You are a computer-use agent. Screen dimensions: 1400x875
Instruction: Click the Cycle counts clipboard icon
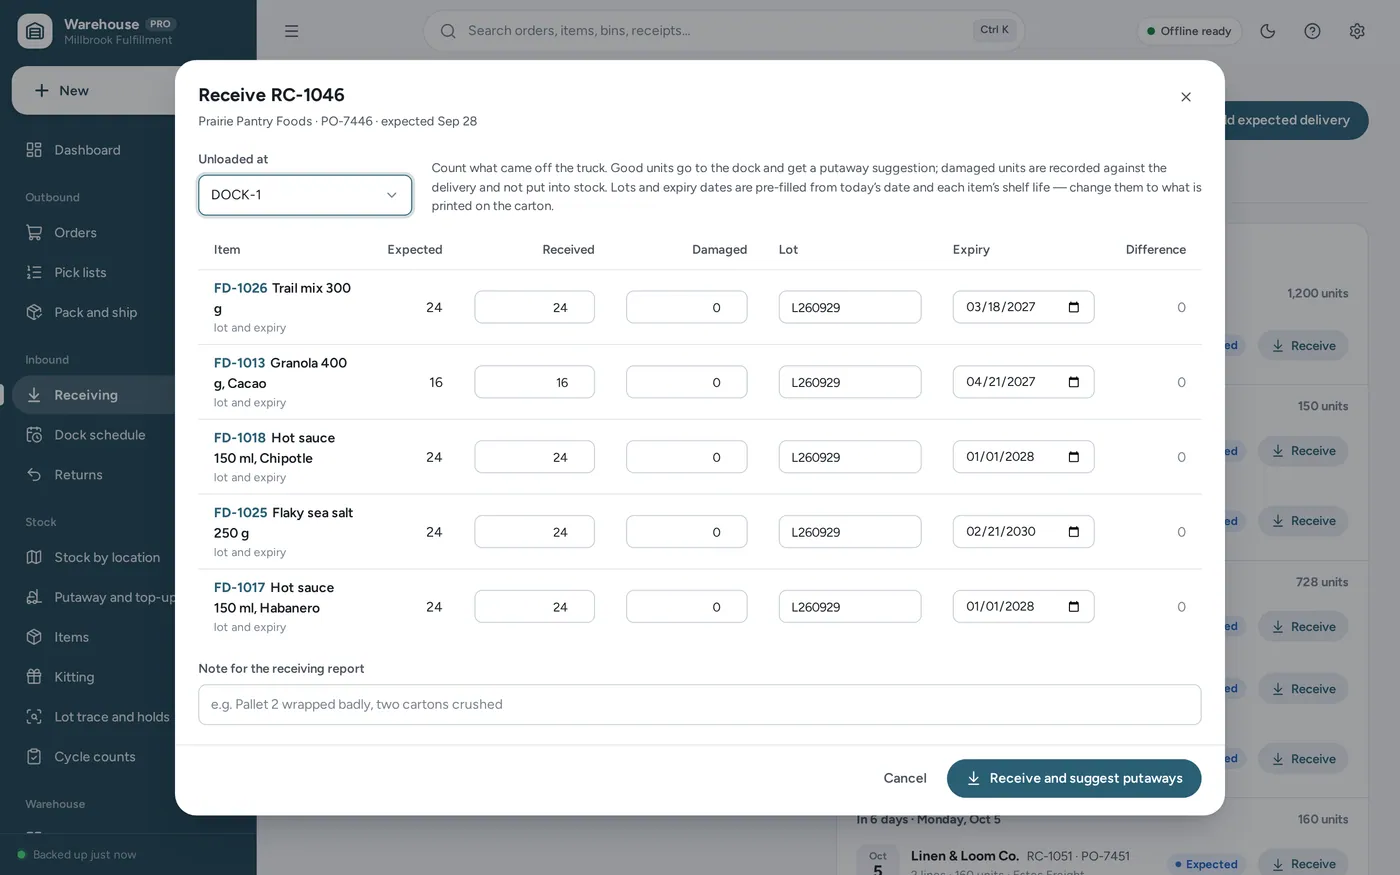click(34, 757)
